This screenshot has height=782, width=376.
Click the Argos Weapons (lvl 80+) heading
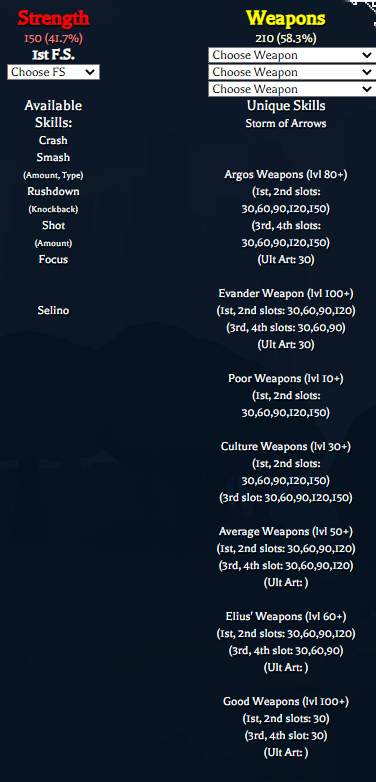pyautogui.click(x=286, y=175)
